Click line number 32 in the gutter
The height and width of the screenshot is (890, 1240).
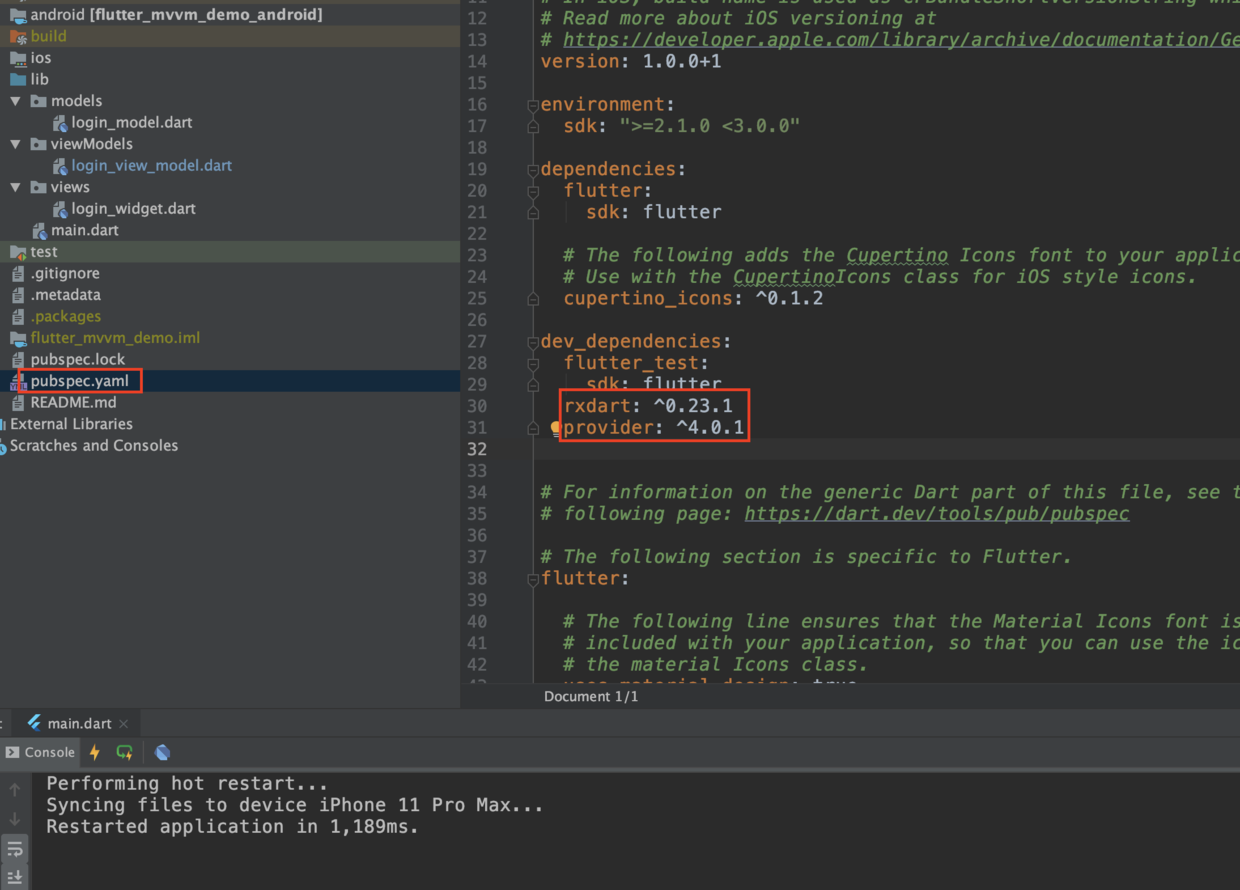[x=477, y=450]
